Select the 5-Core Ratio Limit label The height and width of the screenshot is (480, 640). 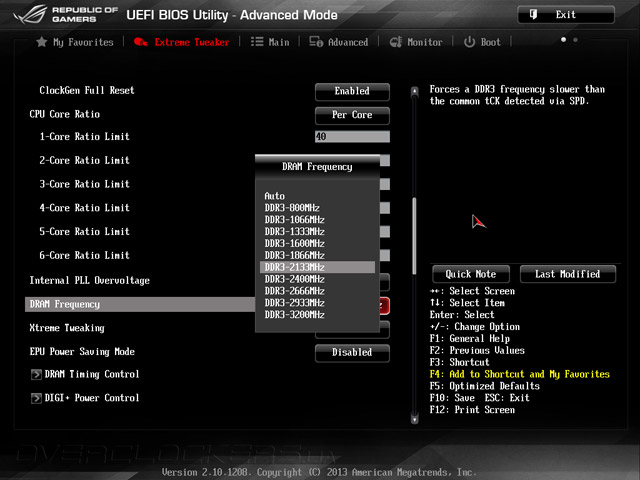coord(84,231)
